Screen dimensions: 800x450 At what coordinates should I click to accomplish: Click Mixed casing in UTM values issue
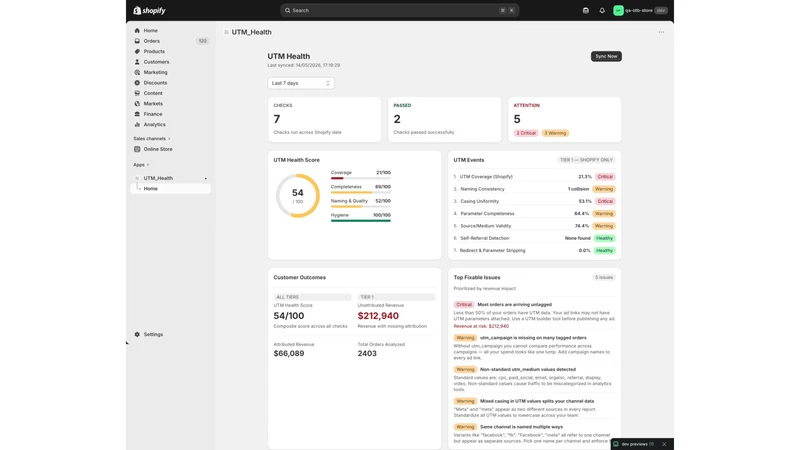537,401
